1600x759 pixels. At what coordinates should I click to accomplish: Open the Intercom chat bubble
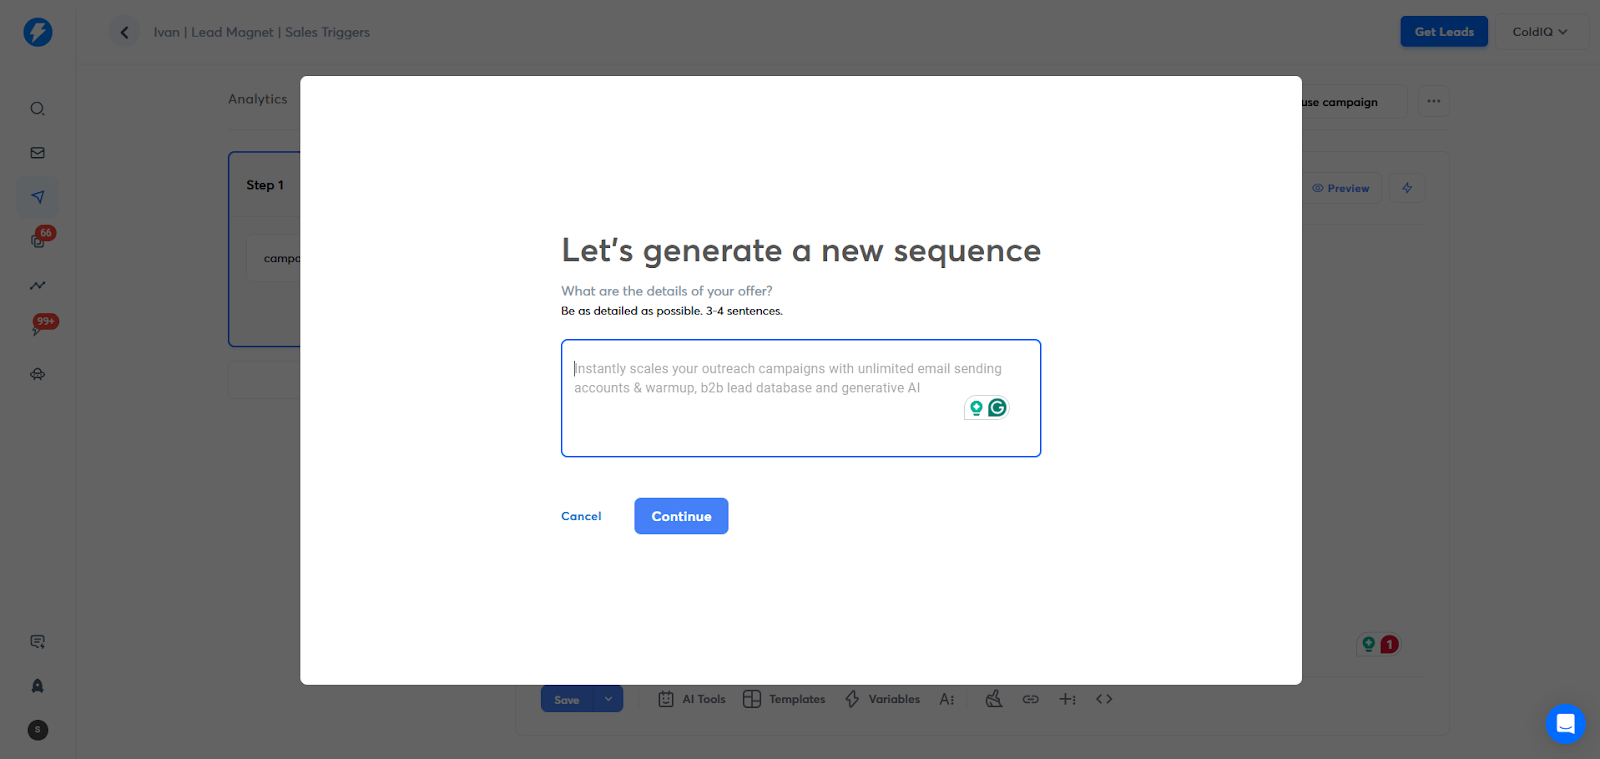coord(1565,723)
